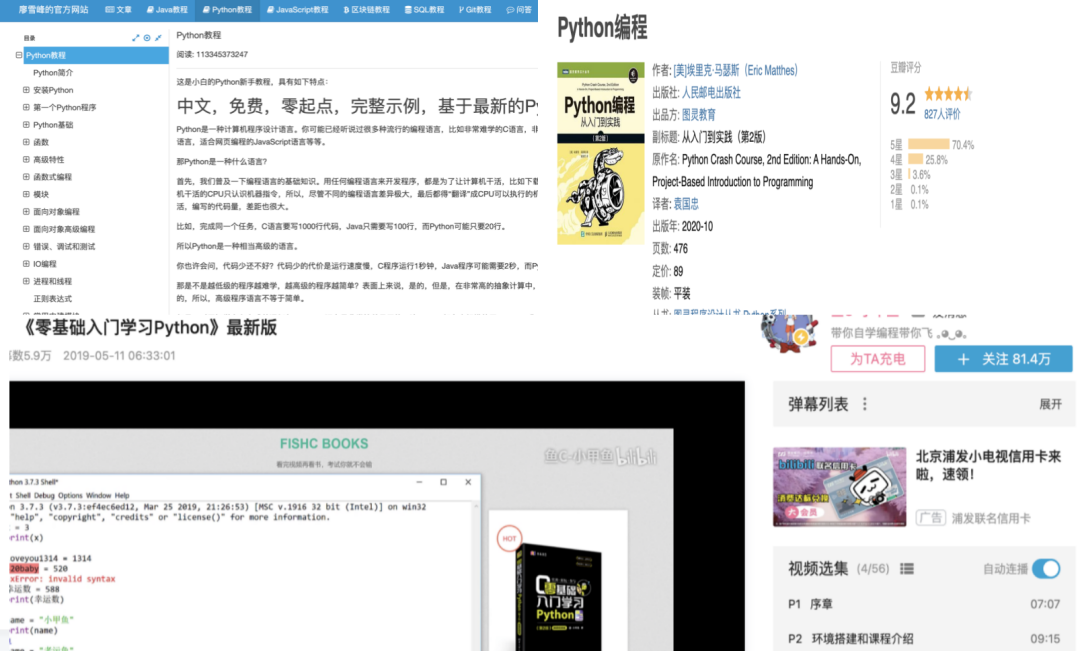This screenshot has width=1080, height=651.
Task: Open the Java教程 navigation tab
Action: (167, 10)
